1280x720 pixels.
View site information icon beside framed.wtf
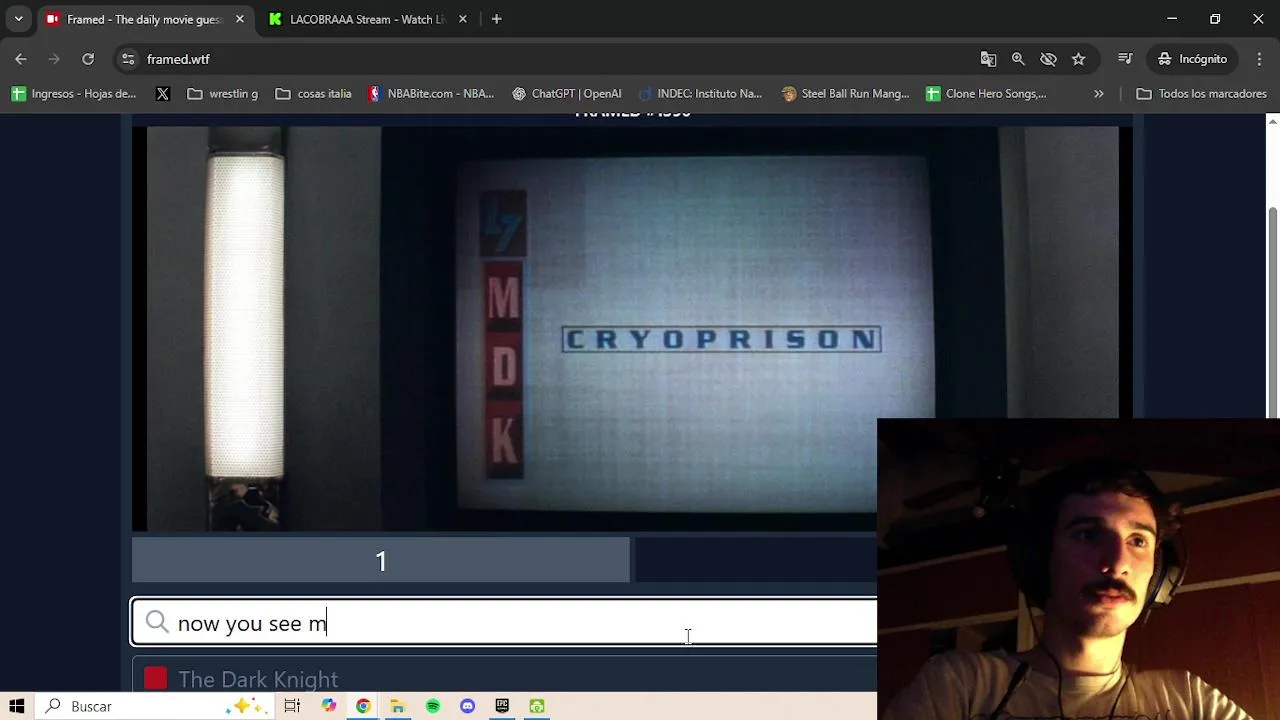[128, 59]
